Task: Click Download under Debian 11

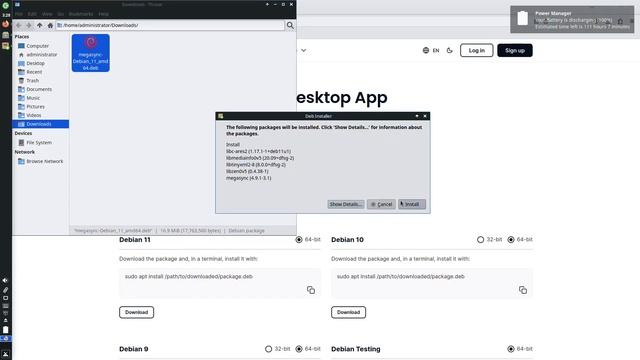Action: click(x=136, y=312)
